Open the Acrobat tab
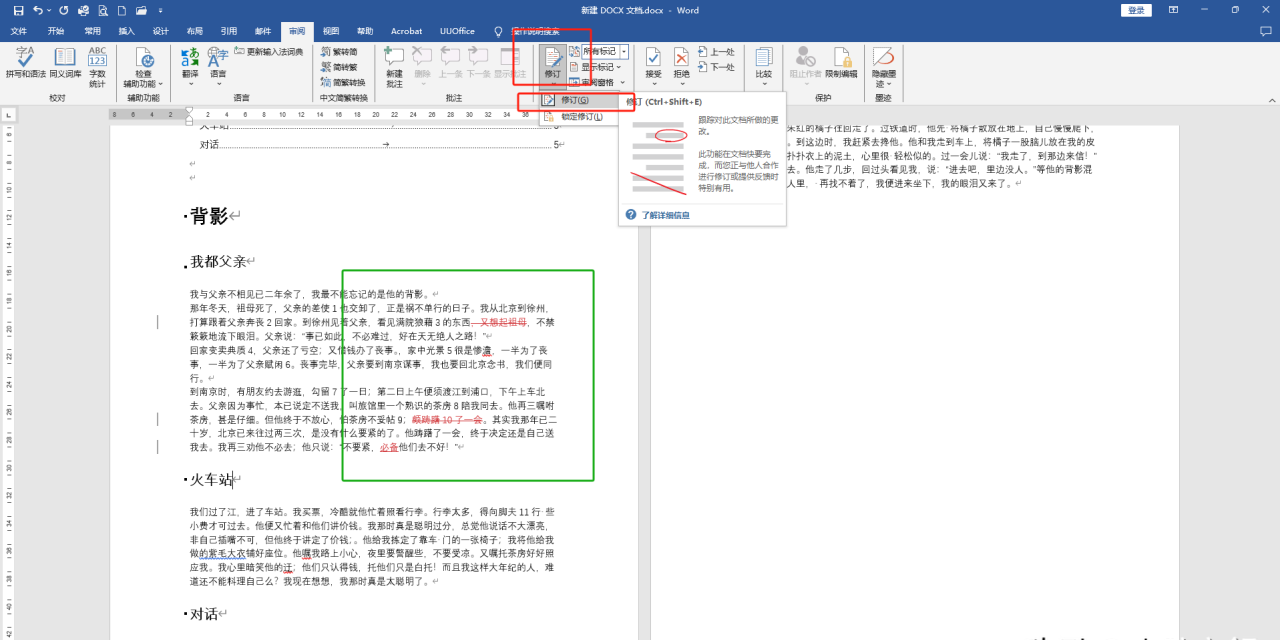1280x640 pixels. tap(407, 31)
